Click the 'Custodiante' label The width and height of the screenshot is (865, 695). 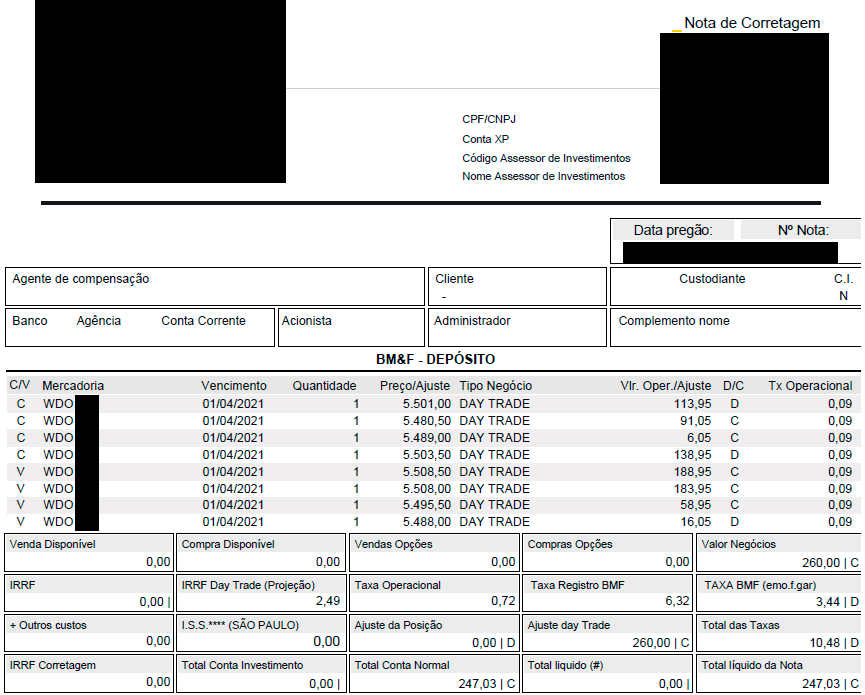click(x=712, y=279)
